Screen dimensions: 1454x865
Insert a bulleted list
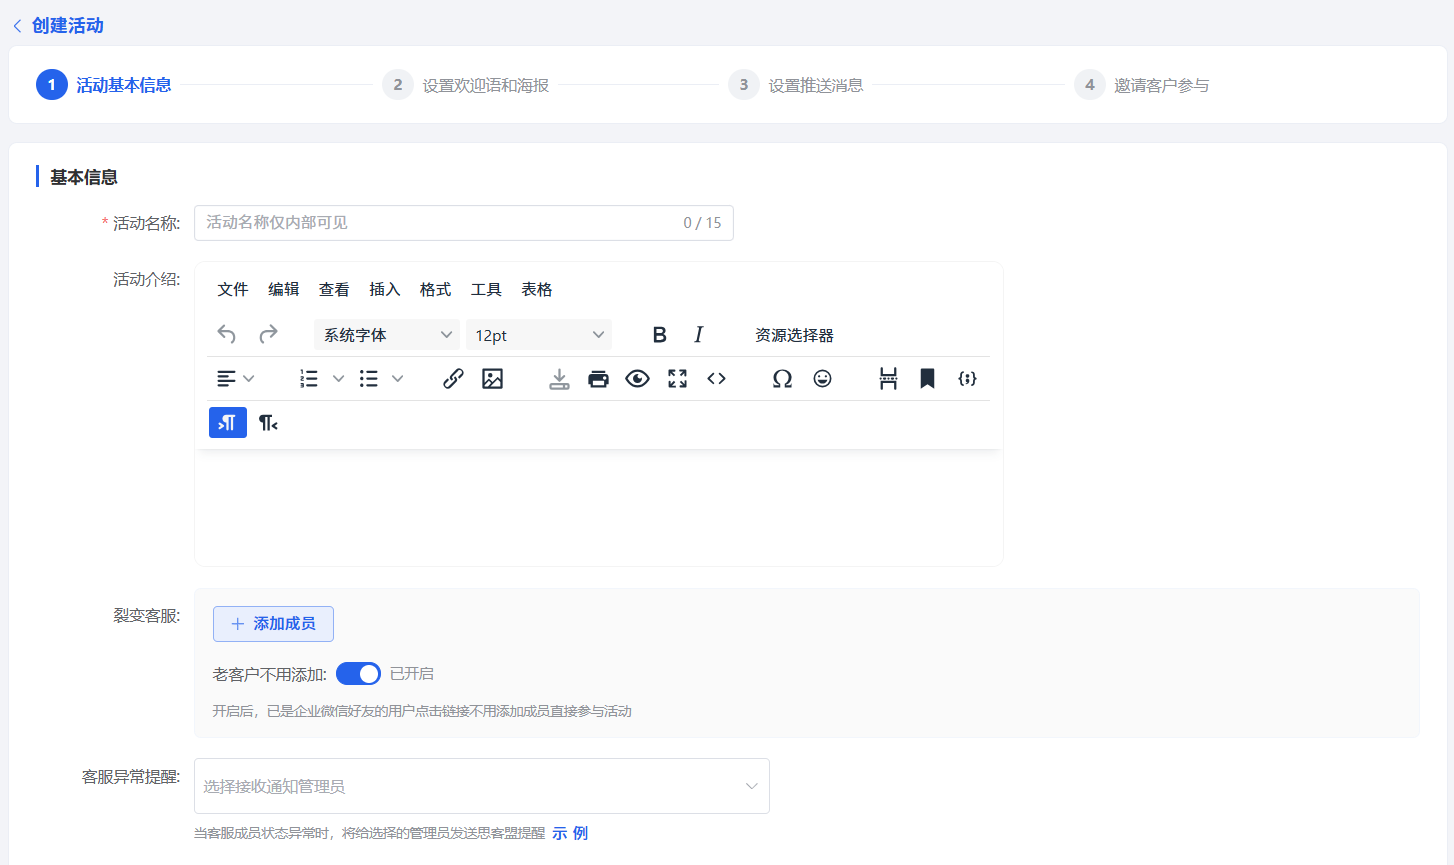click(x=369, y=379)
